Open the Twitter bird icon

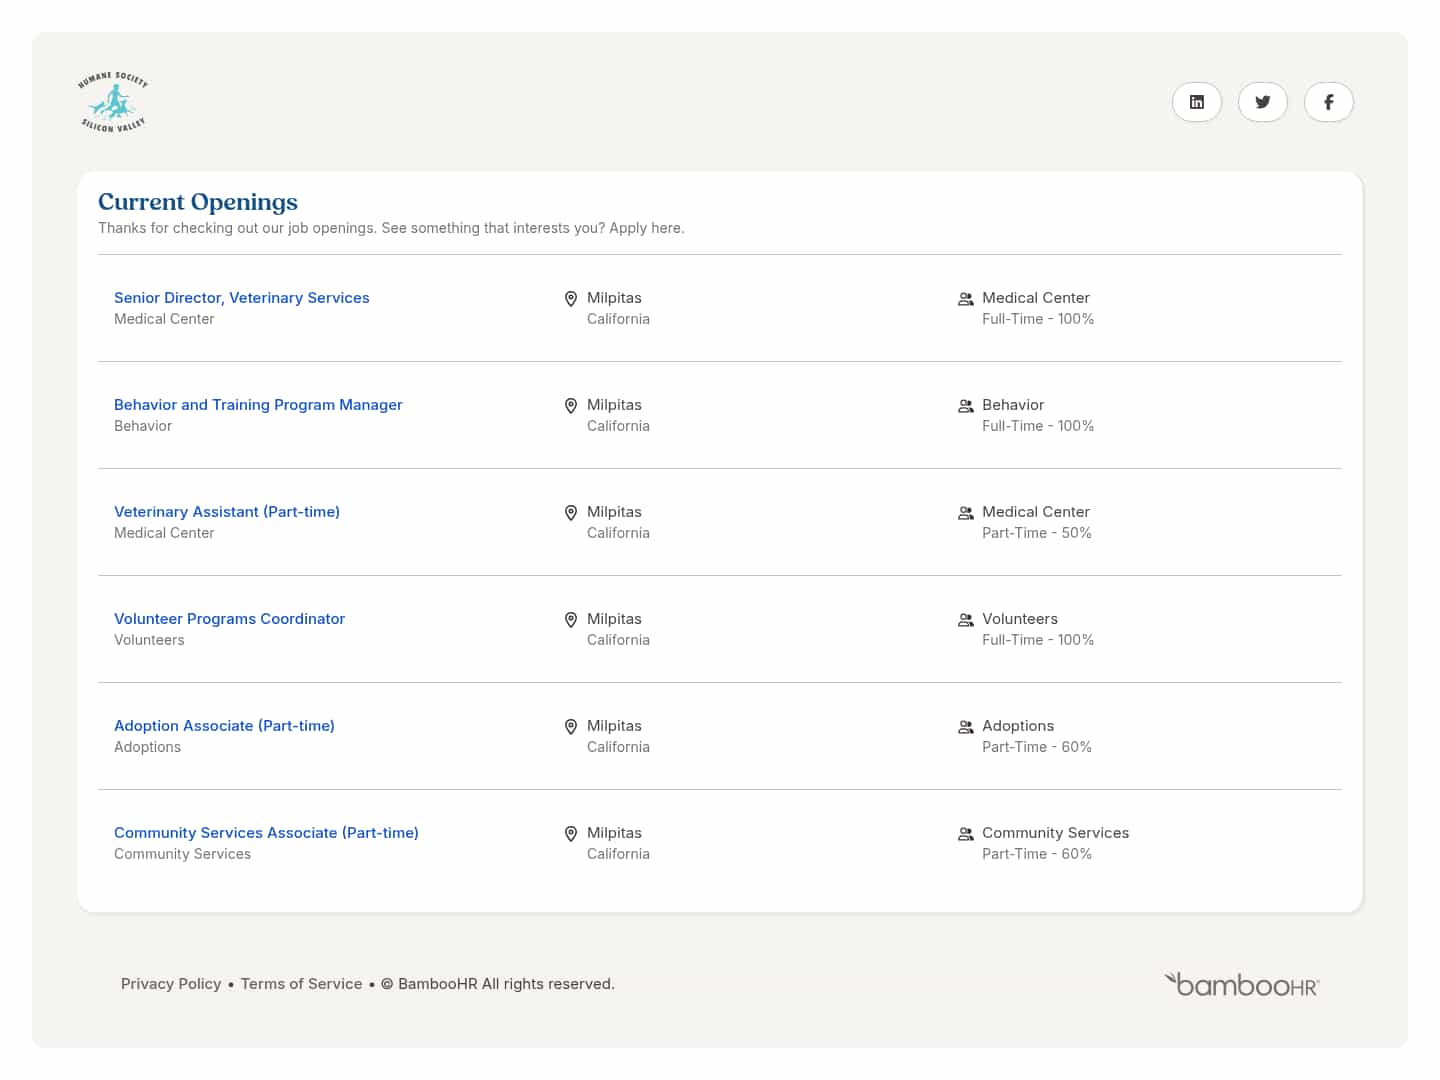[1262, 102]
